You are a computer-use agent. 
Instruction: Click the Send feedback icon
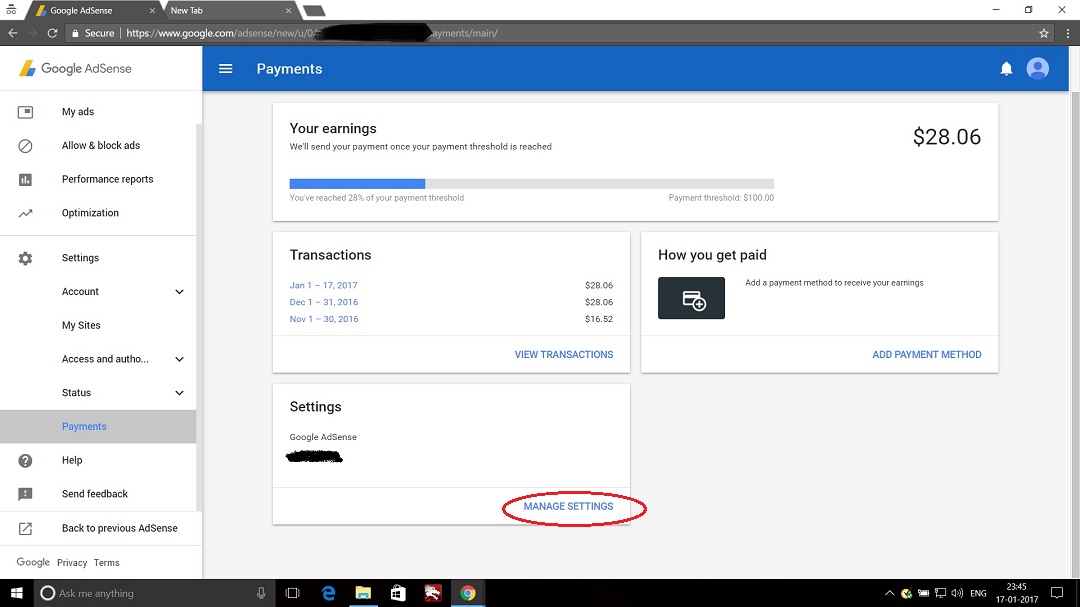[25, 494]
